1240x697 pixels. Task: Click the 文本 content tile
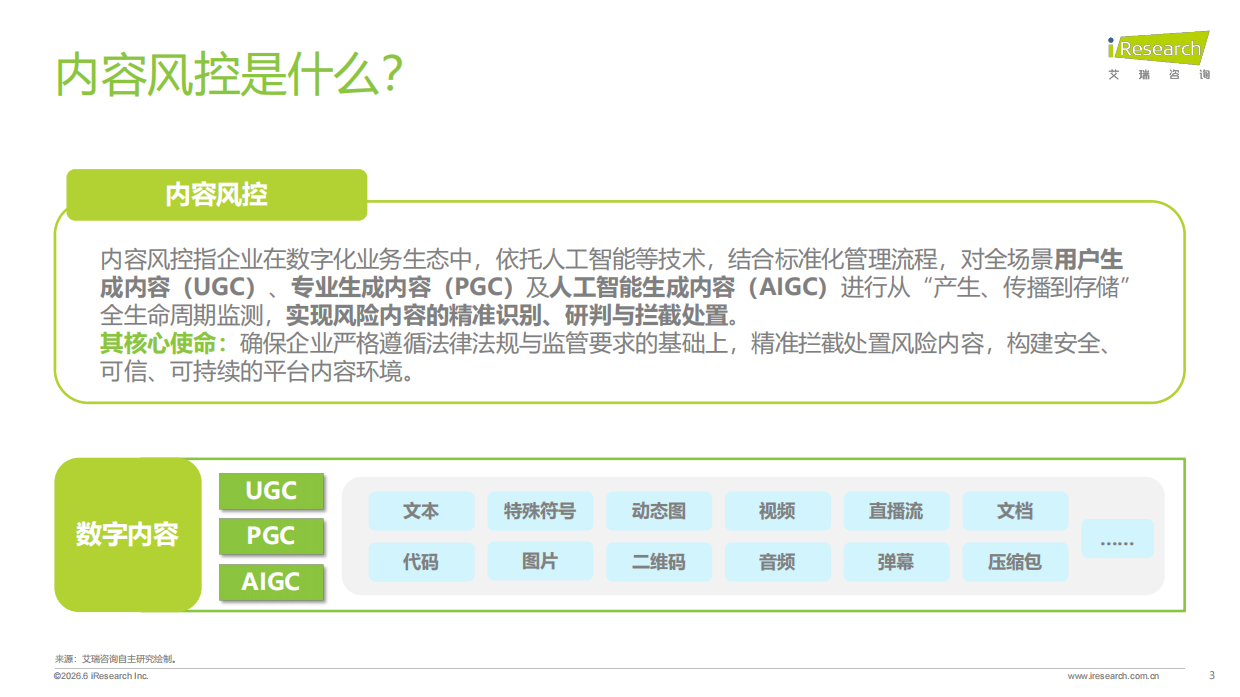pyautogui.click(x=421, y=511)
